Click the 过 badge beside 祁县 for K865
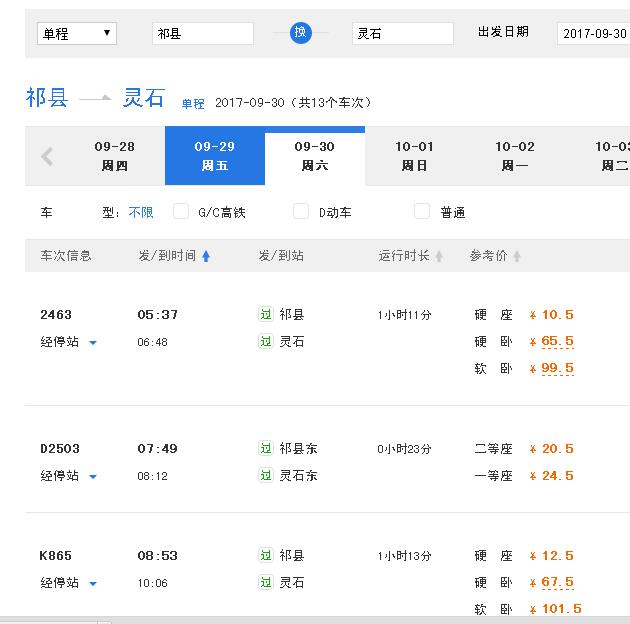 tap(266, 555)
